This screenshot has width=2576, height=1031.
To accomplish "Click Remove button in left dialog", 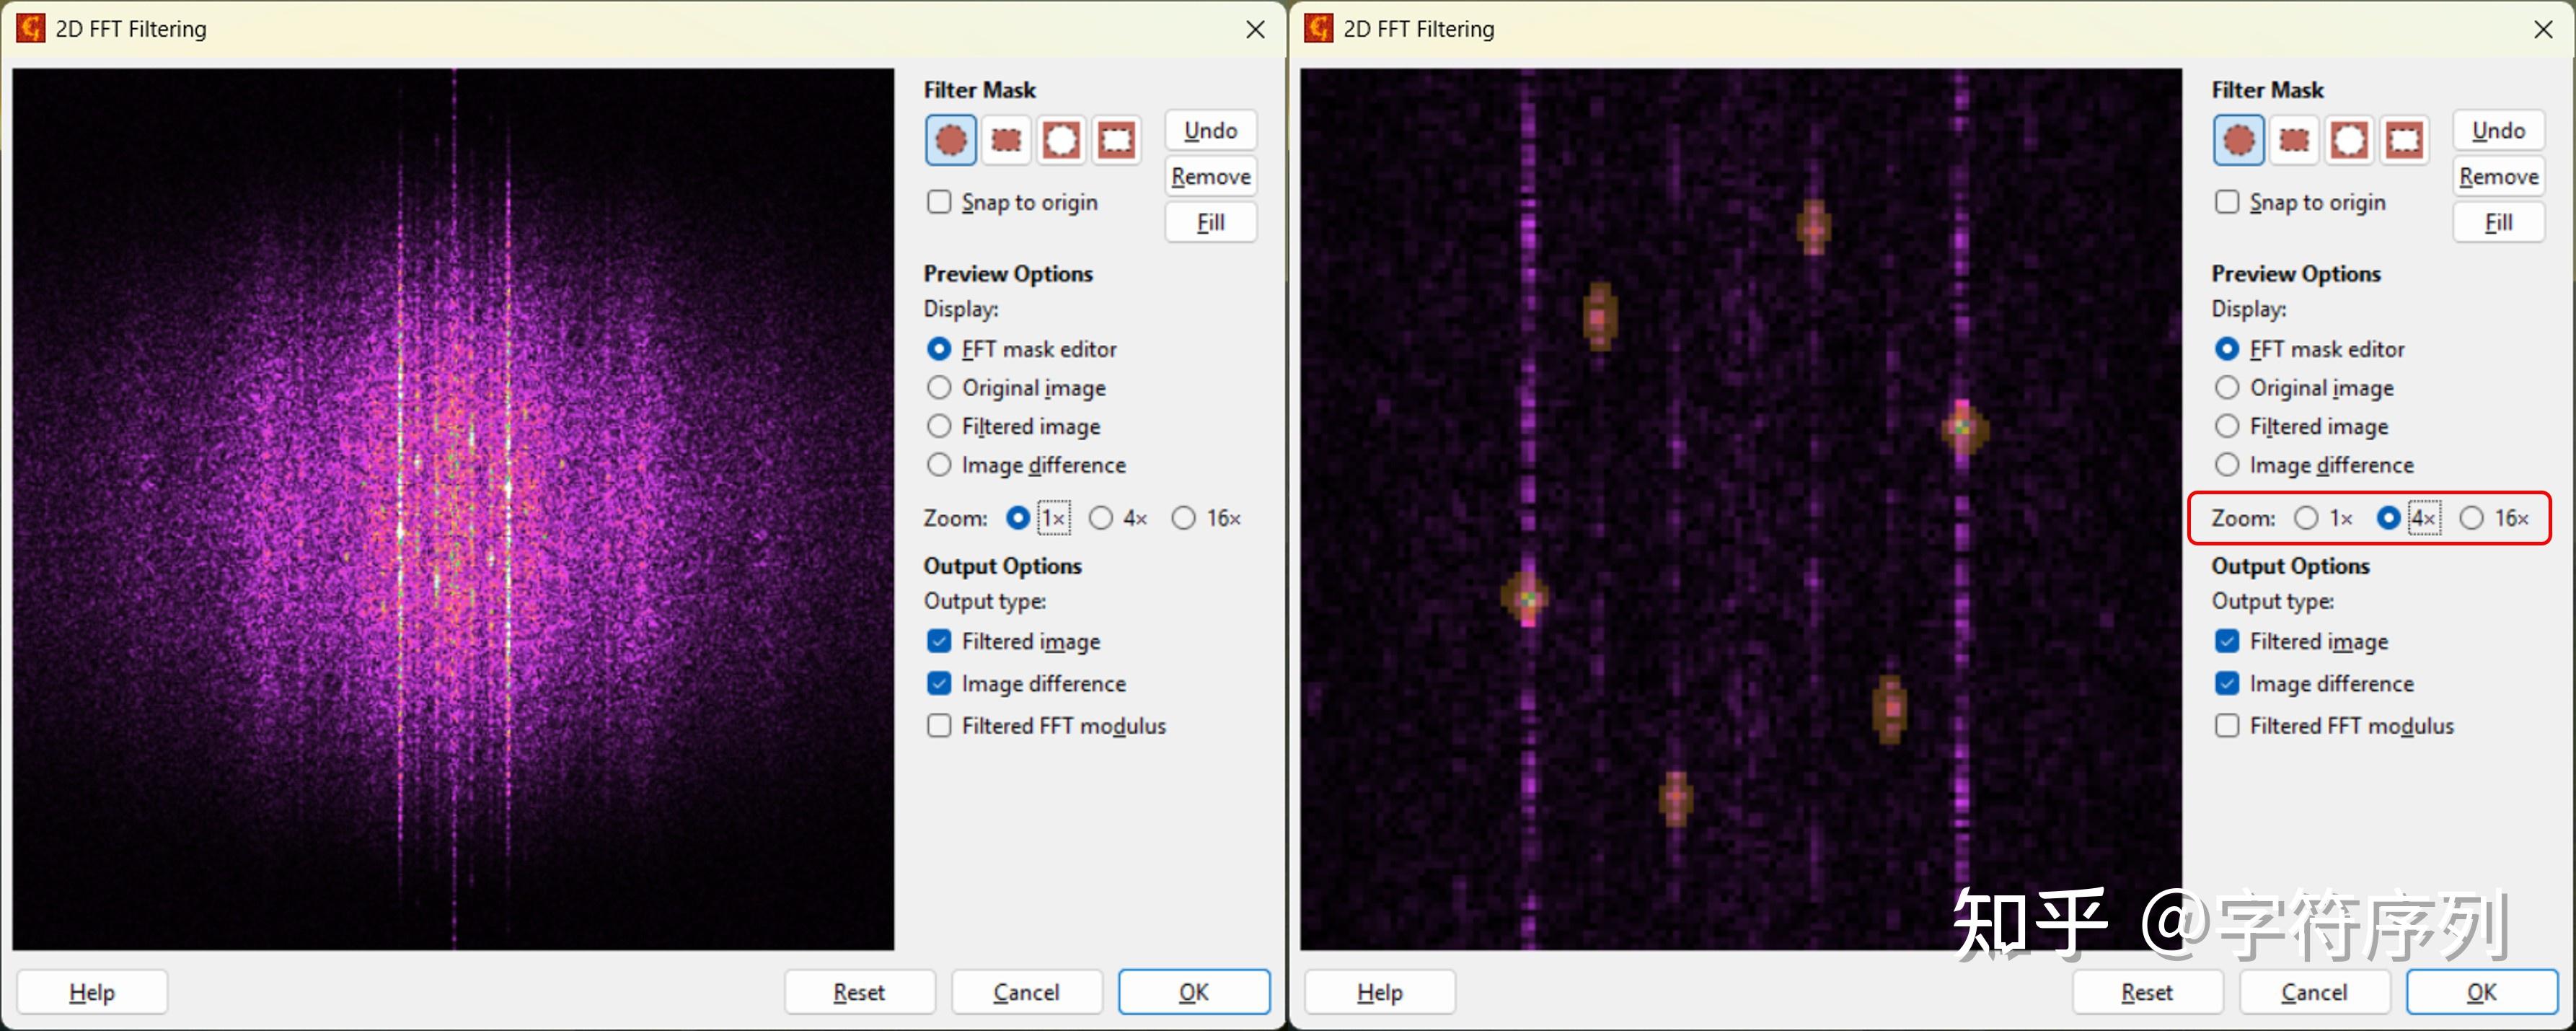I will (x=1210, y=177).
